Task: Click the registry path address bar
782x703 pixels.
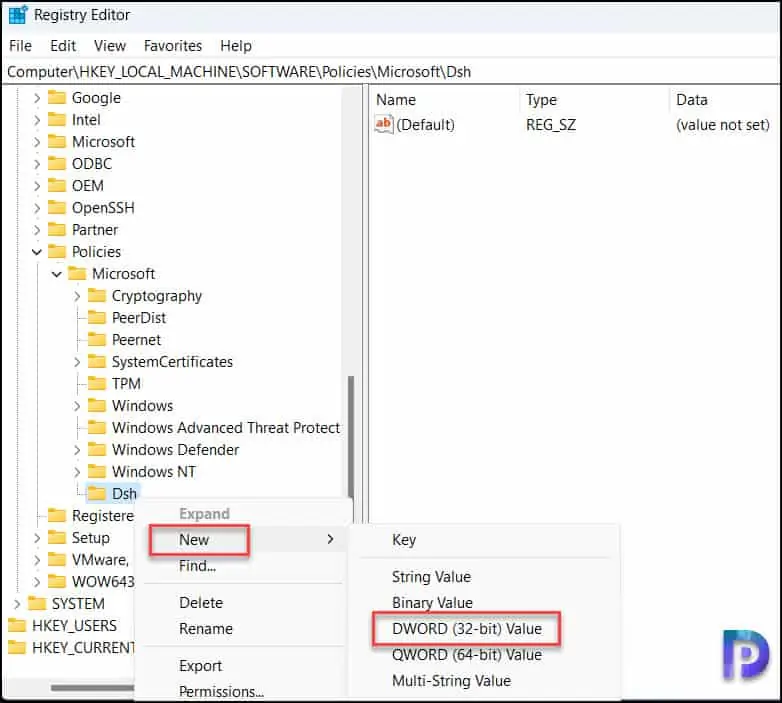Action: point(391,72)
